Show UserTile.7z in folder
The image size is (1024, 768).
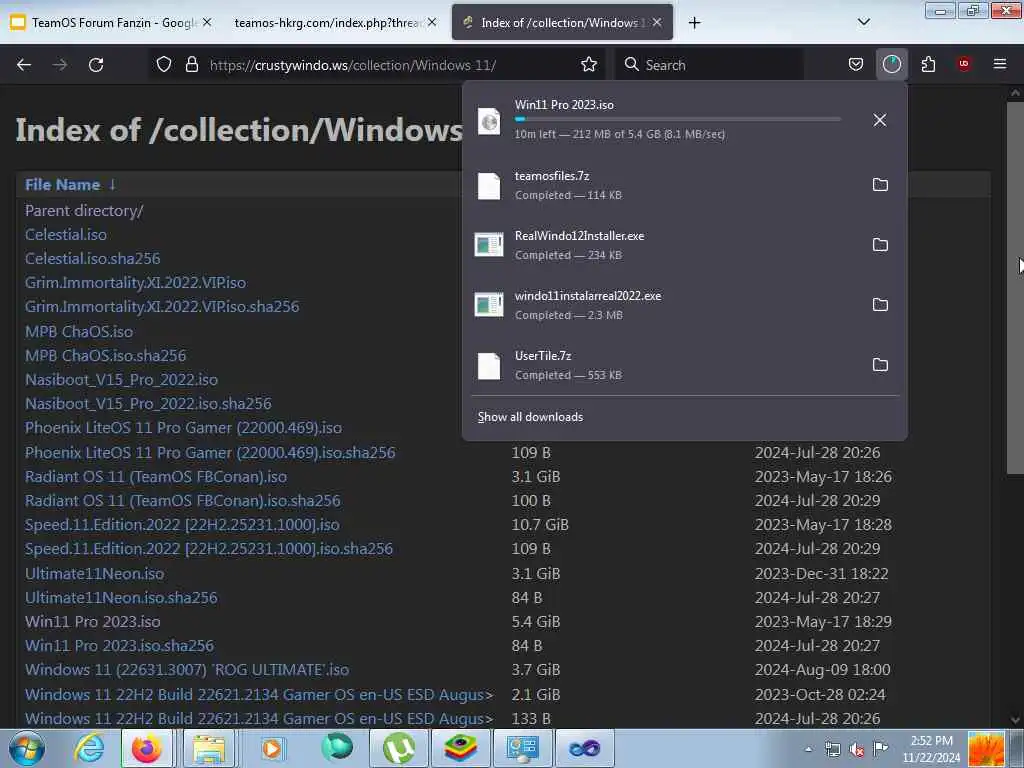[x=880, y=365]
